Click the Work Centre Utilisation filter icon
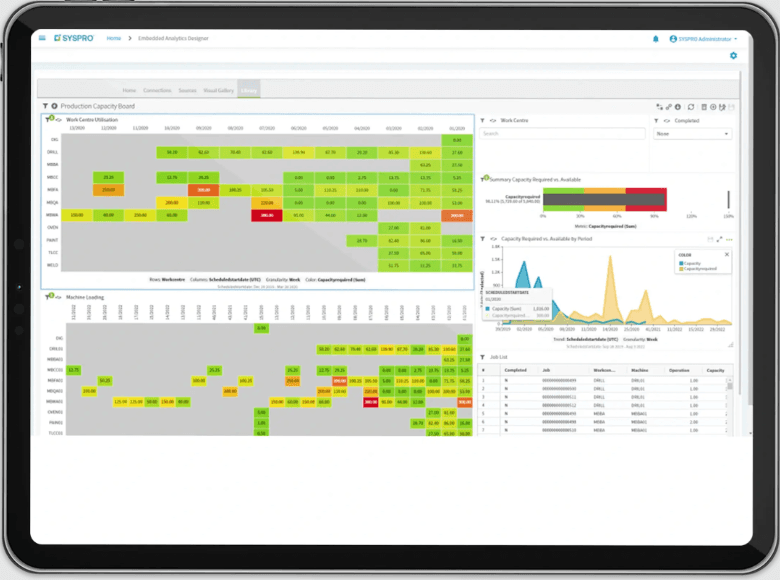 pyautogui.click(x=49, y=119)
